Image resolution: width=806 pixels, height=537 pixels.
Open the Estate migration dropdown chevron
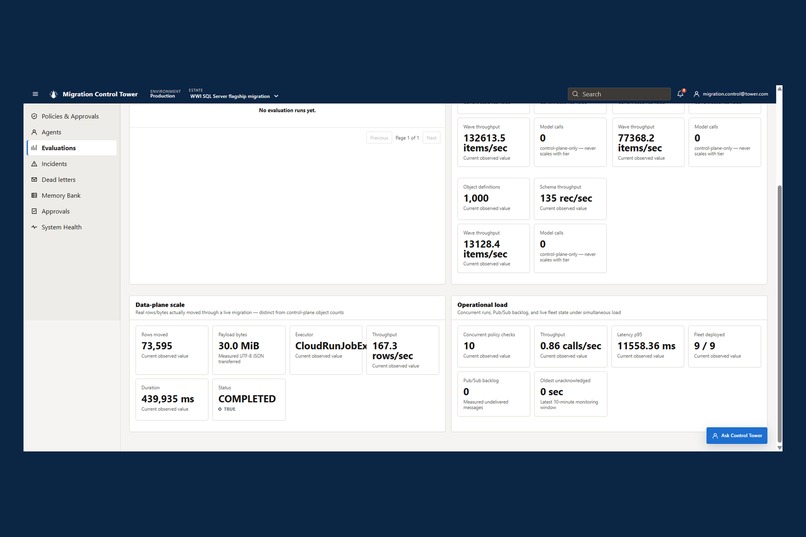pos(276,96)
